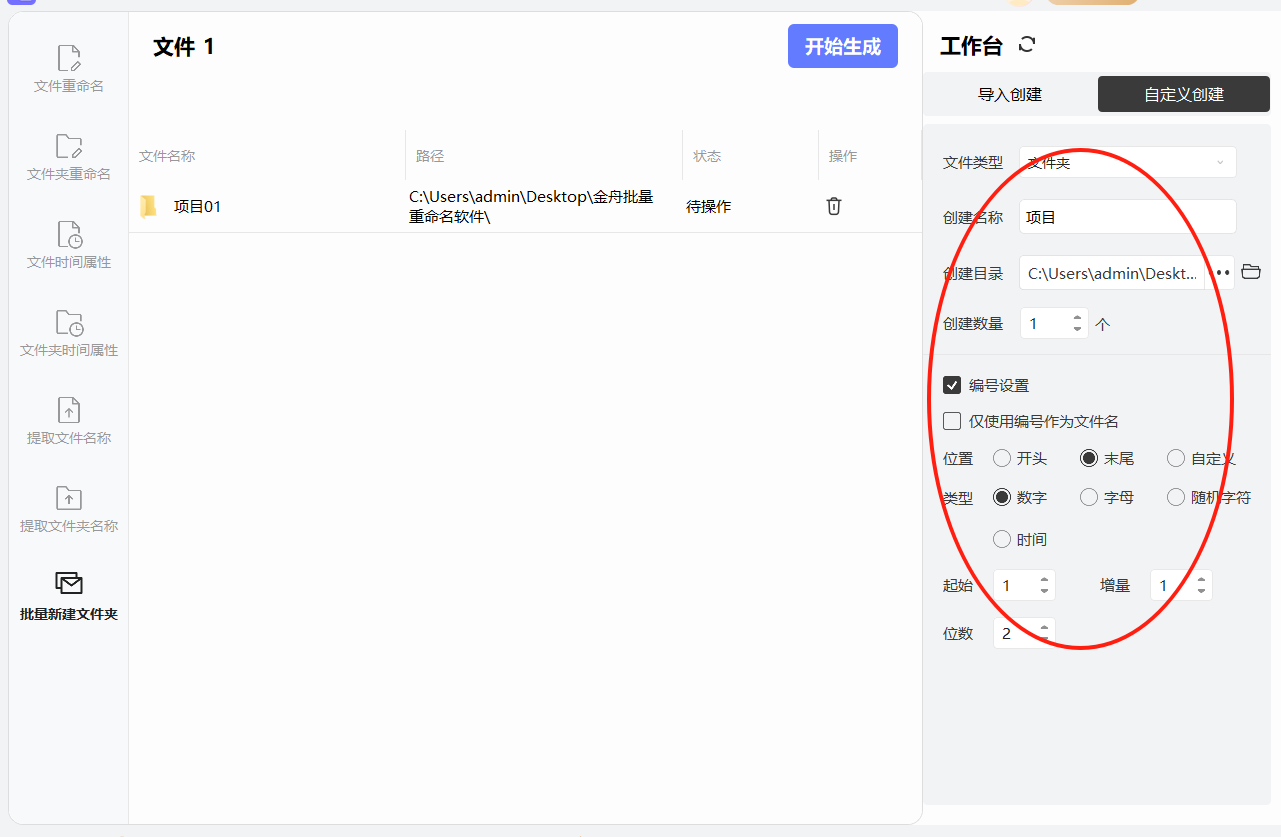
Task: Browse for 创建目录 with folder icon
Action: (1251, 271)
